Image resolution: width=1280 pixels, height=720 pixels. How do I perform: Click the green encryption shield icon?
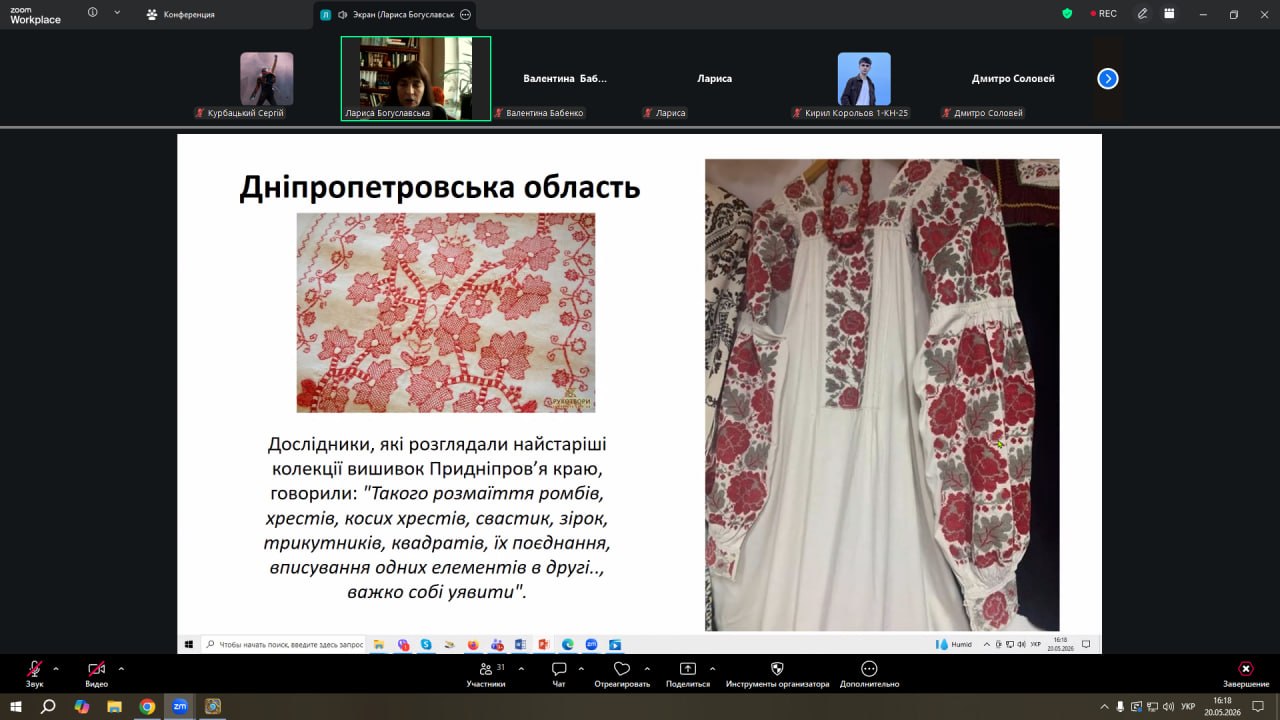1068,14
